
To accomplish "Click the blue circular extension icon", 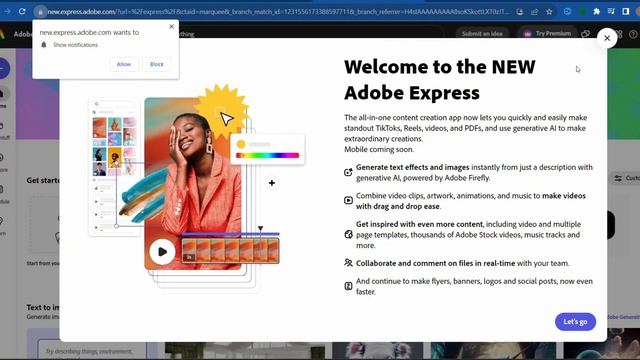I will point(567,11).
